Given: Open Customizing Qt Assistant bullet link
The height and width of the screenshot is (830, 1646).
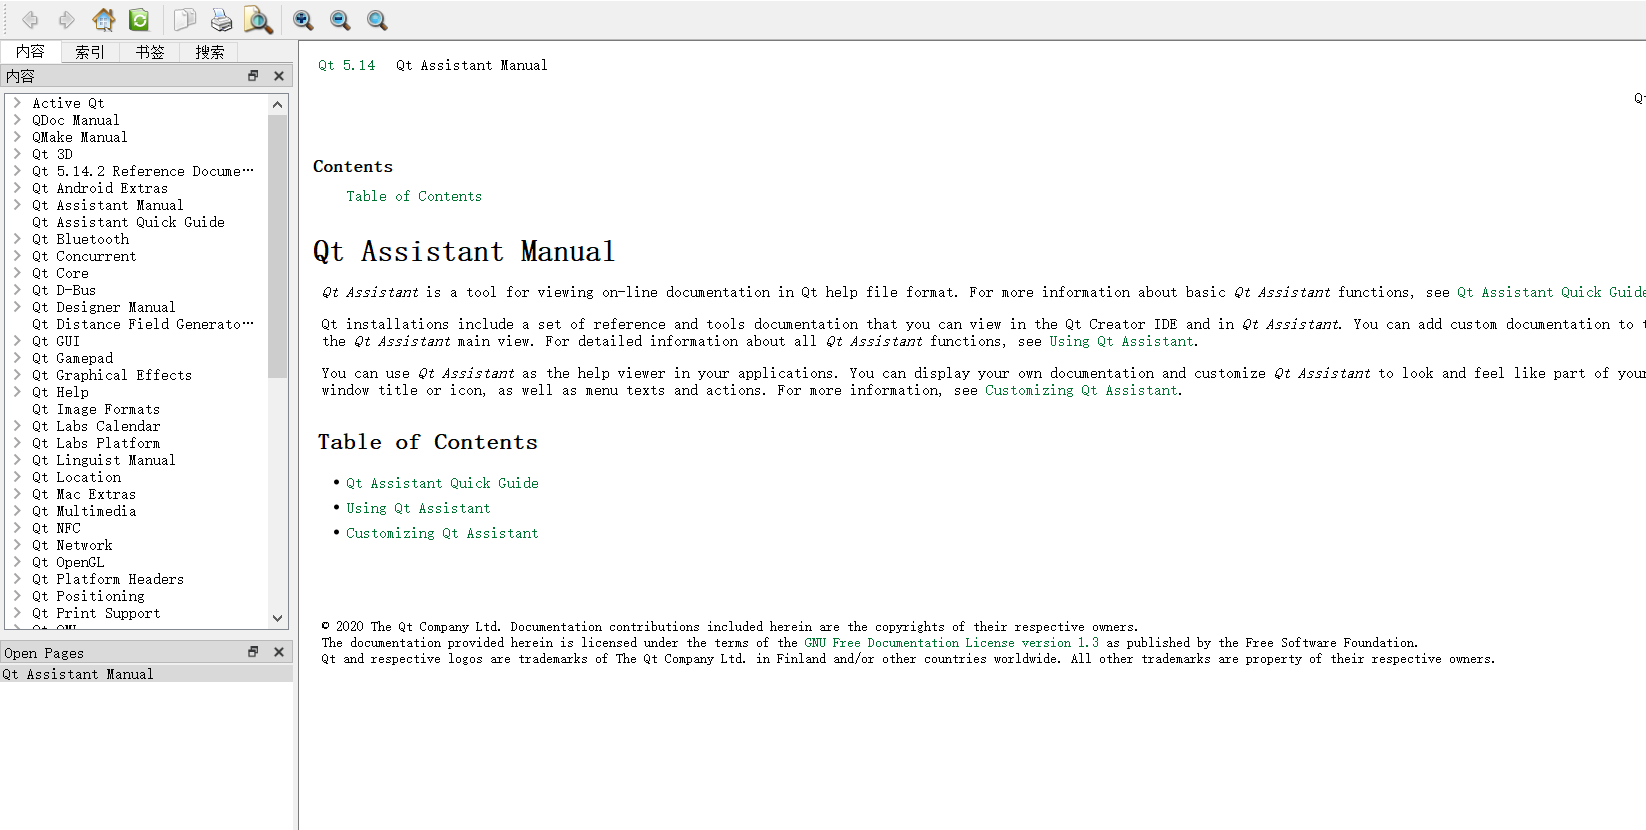Looking at the screenshot, I should coord(442,533).
